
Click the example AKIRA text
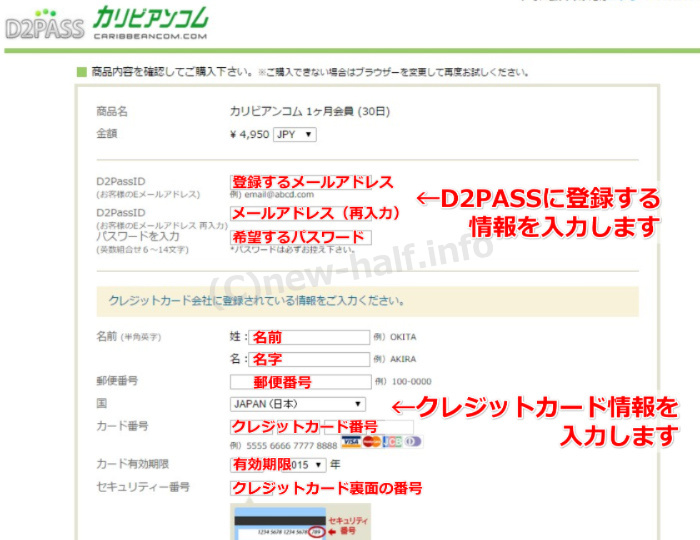tap(403, 359)
